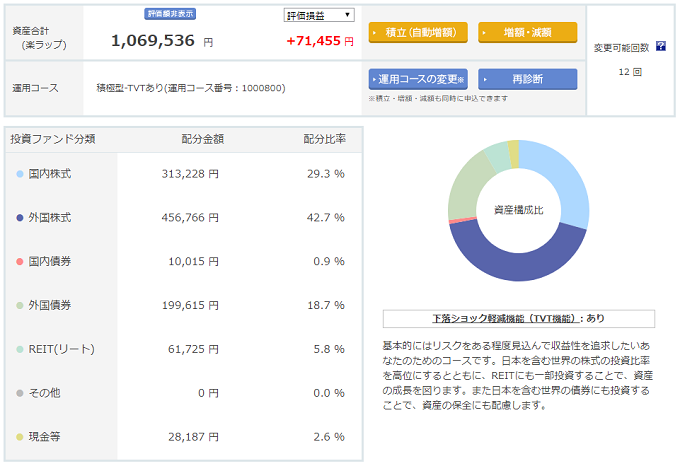Click the 国内債券 fund label

[49, 261]
